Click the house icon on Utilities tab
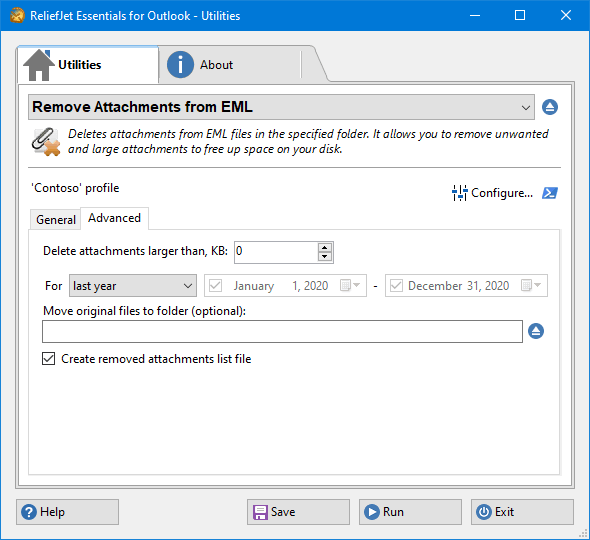The width and height of the screenshot is (590, 540). [39, 65]
